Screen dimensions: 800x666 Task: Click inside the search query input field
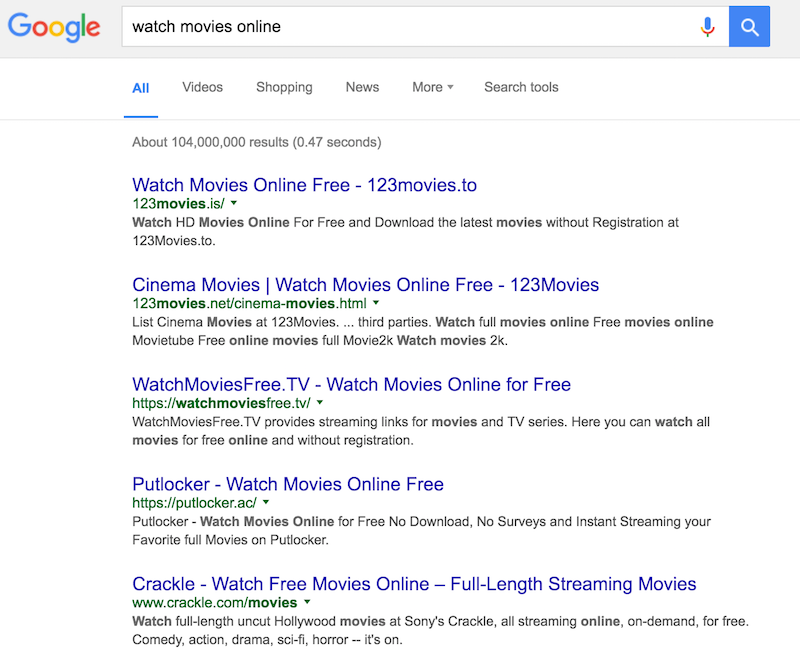coord(400,27)
